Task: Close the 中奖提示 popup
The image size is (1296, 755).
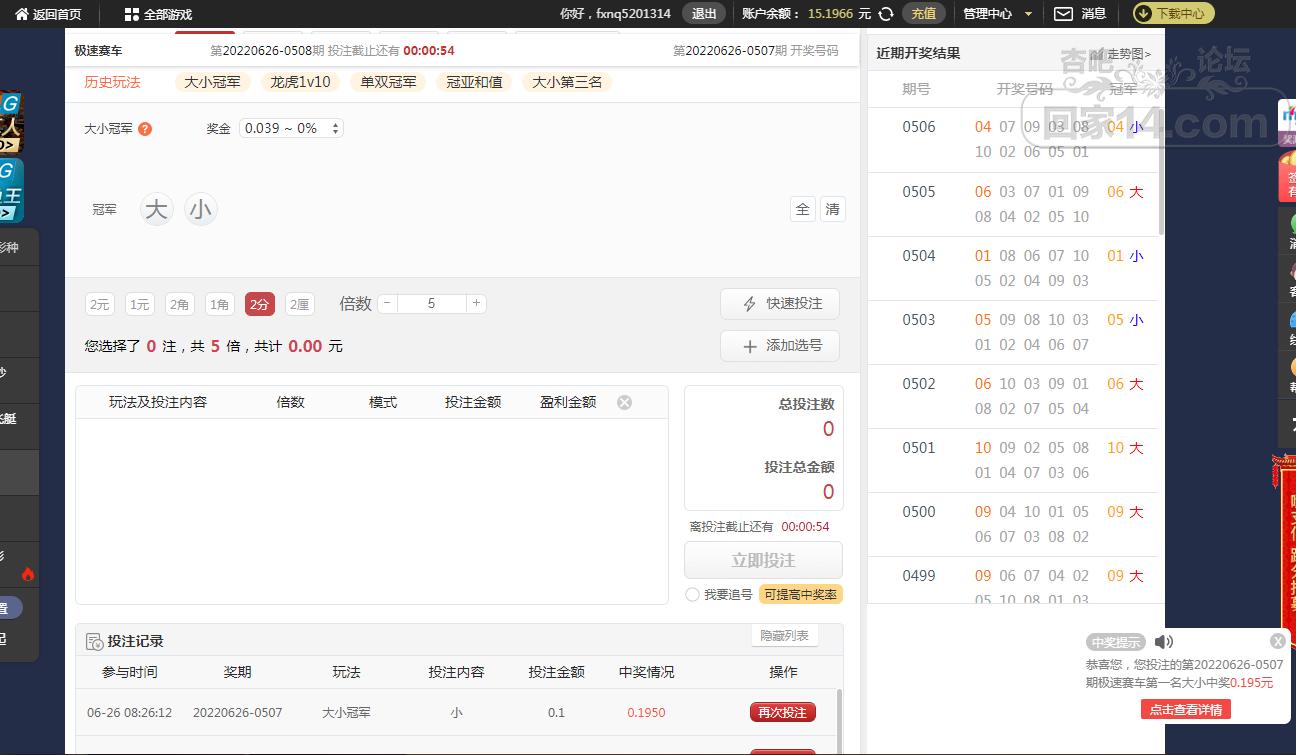Action: tap(1277, 641)
